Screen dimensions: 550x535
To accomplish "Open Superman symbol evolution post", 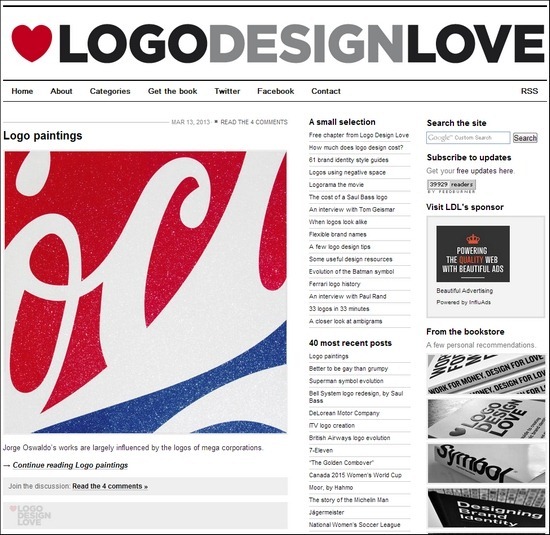I will click(346, 381).
